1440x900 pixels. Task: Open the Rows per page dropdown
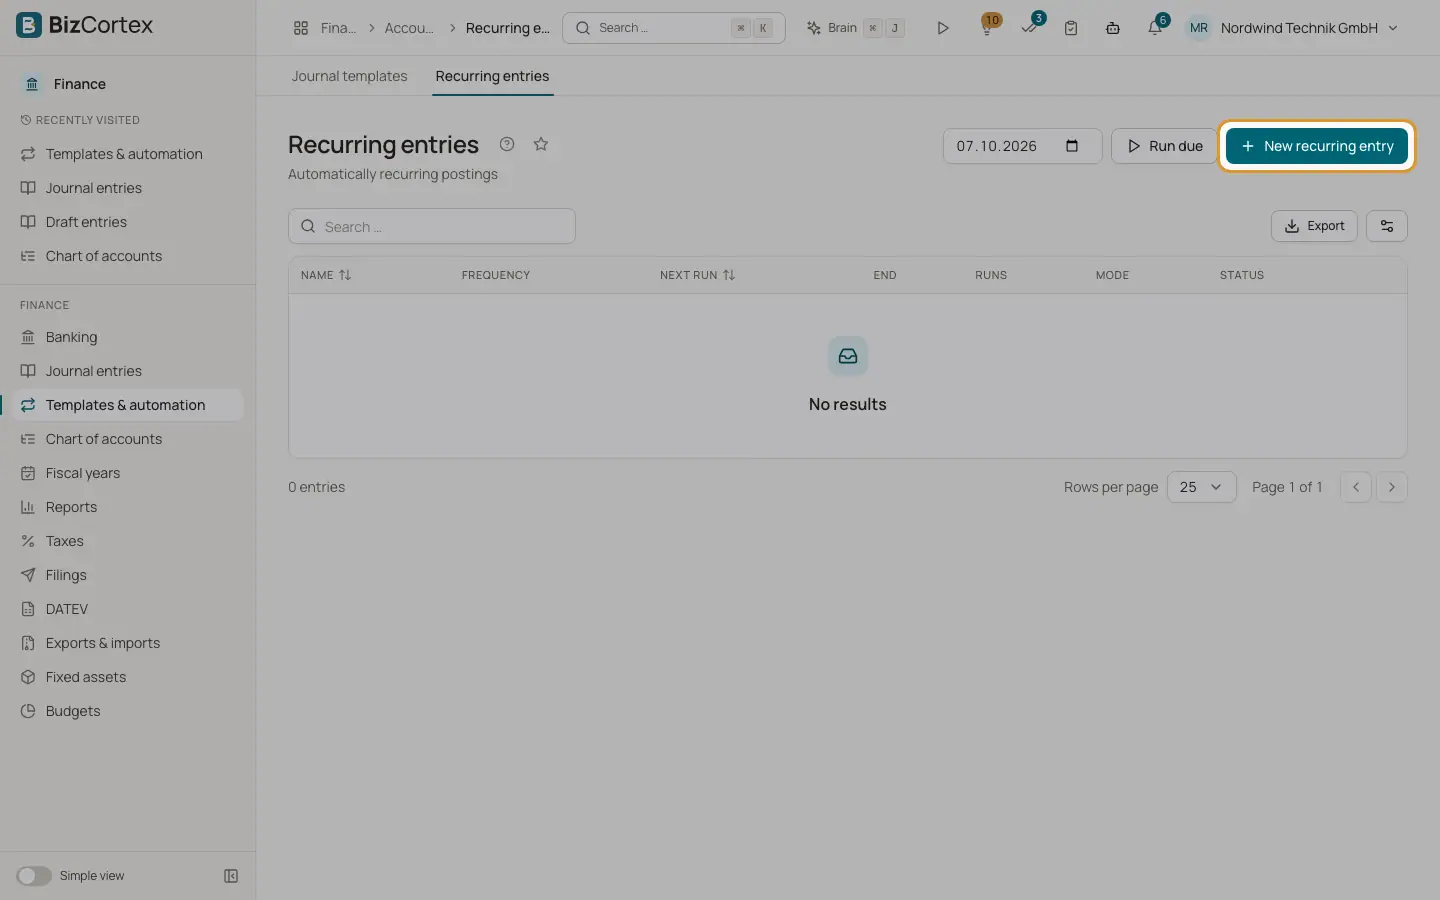1202,487
